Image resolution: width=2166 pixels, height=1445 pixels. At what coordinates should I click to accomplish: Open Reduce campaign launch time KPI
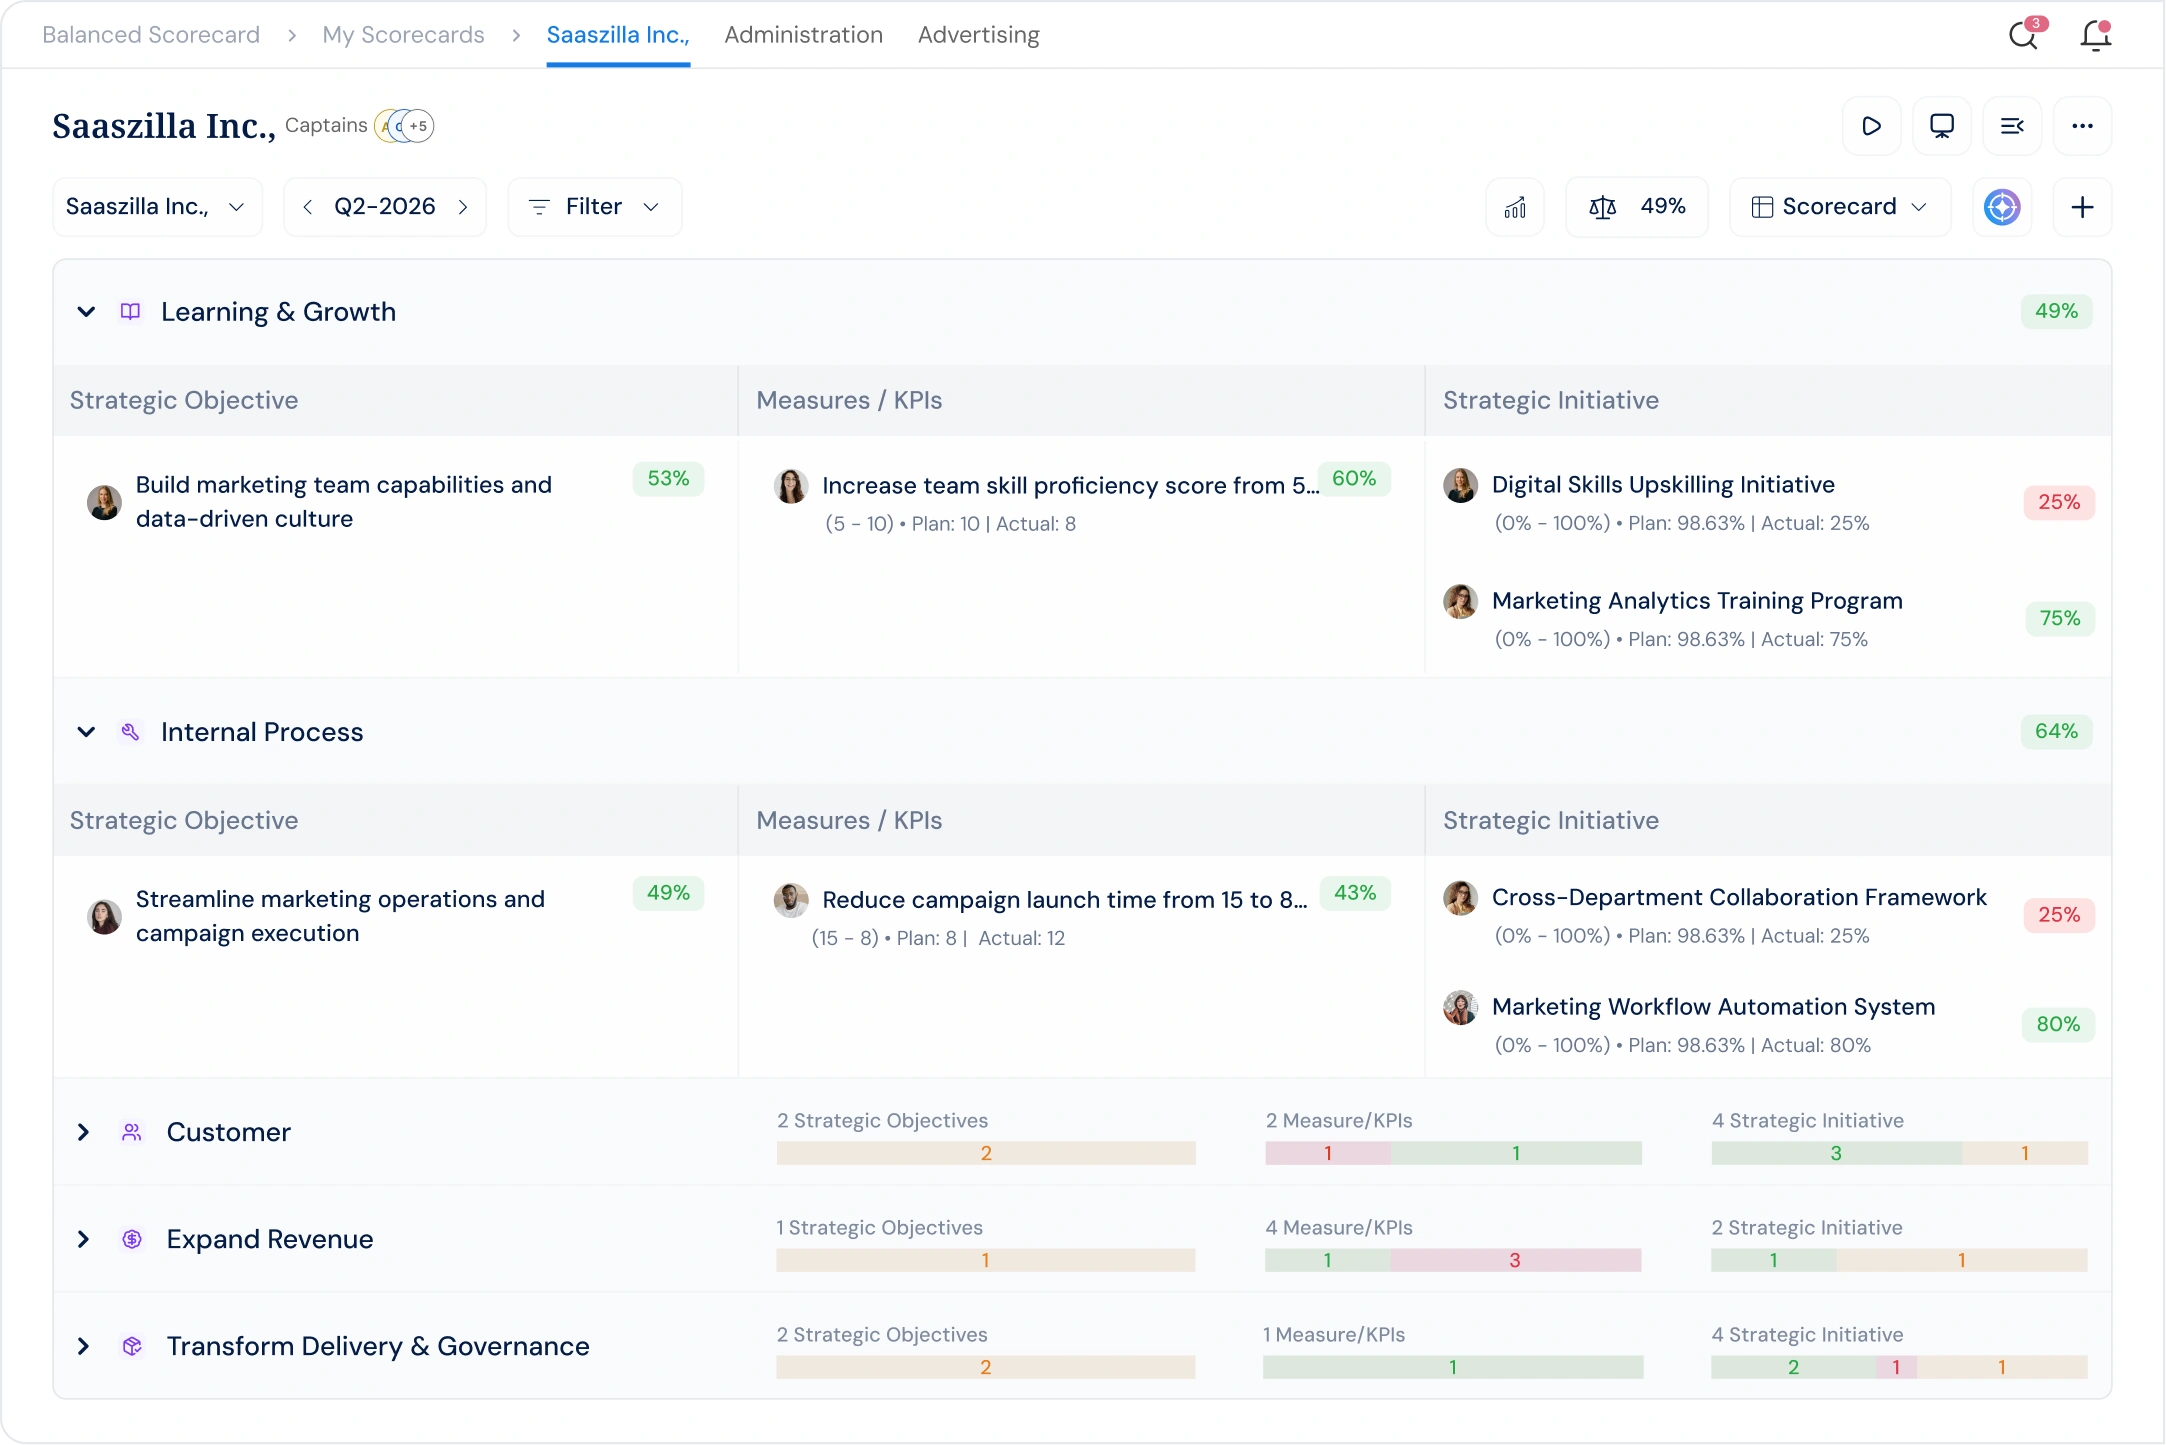pos(1065,900)
